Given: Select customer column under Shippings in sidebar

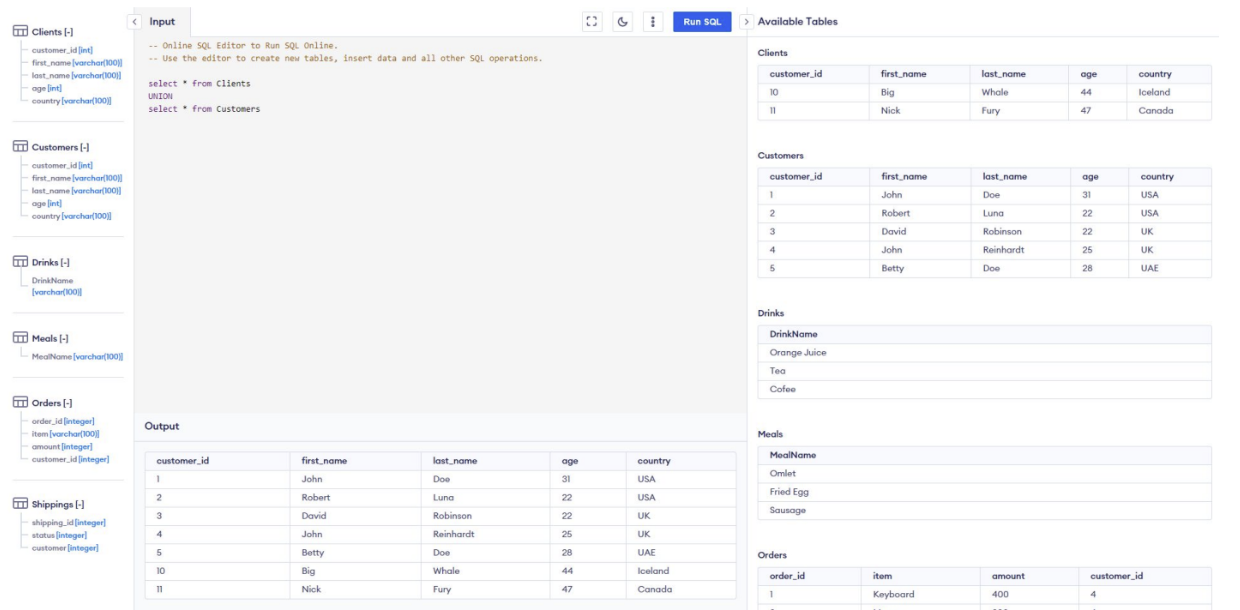Looking at the screenshot, I should (65, 547).
